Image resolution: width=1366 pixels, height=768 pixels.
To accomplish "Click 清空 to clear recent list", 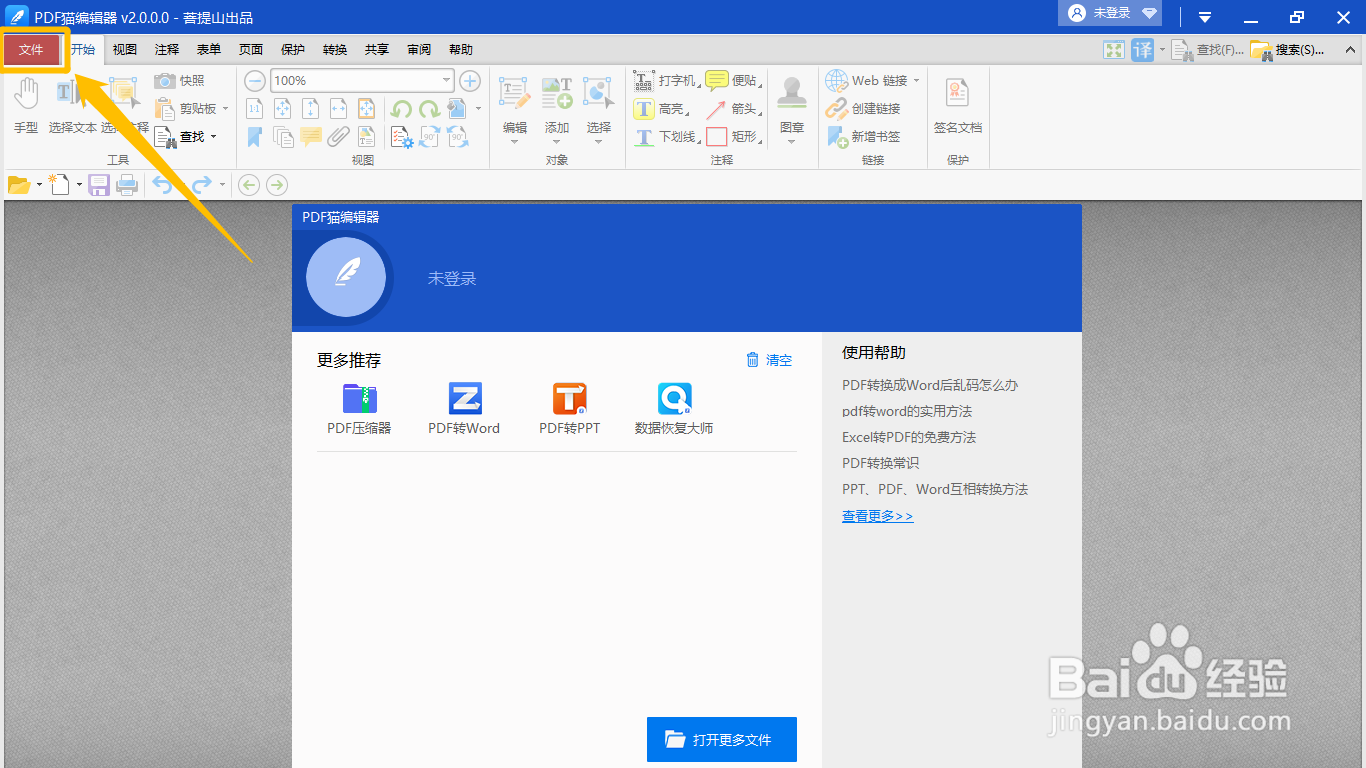I will (769, 360).
